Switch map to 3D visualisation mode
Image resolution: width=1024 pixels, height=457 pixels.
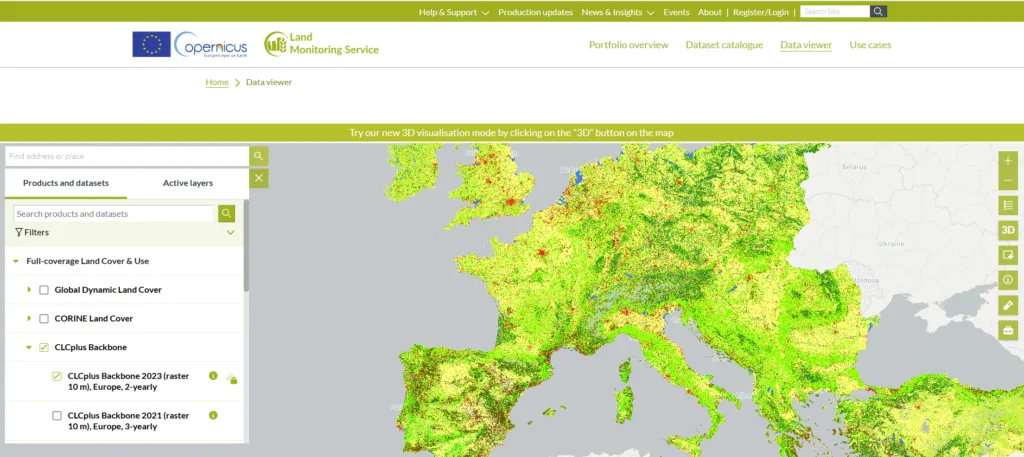click(1008, 230)
